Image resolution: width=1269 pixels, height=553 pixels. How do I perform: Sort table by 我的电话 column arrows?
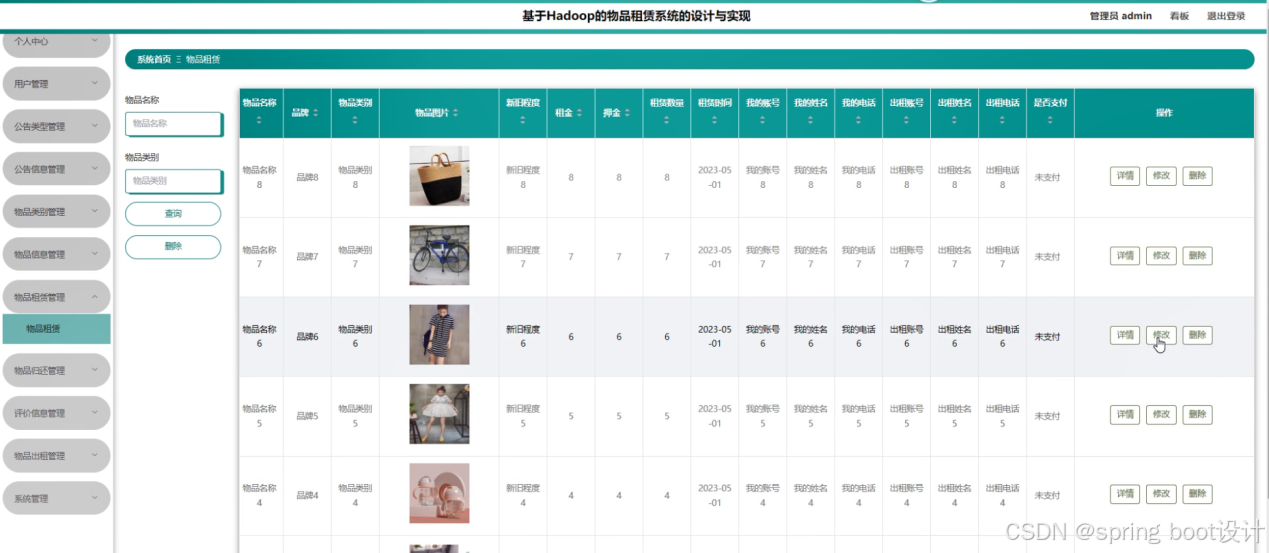[x=859, y=120]
